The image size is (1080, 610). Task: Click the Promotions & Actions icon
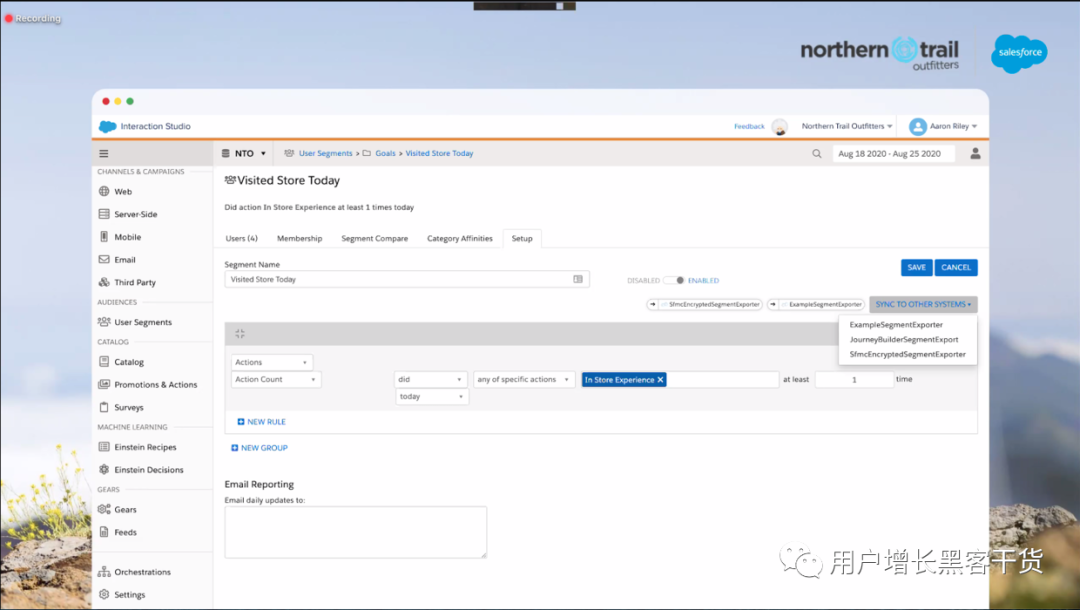pos(104,384)
